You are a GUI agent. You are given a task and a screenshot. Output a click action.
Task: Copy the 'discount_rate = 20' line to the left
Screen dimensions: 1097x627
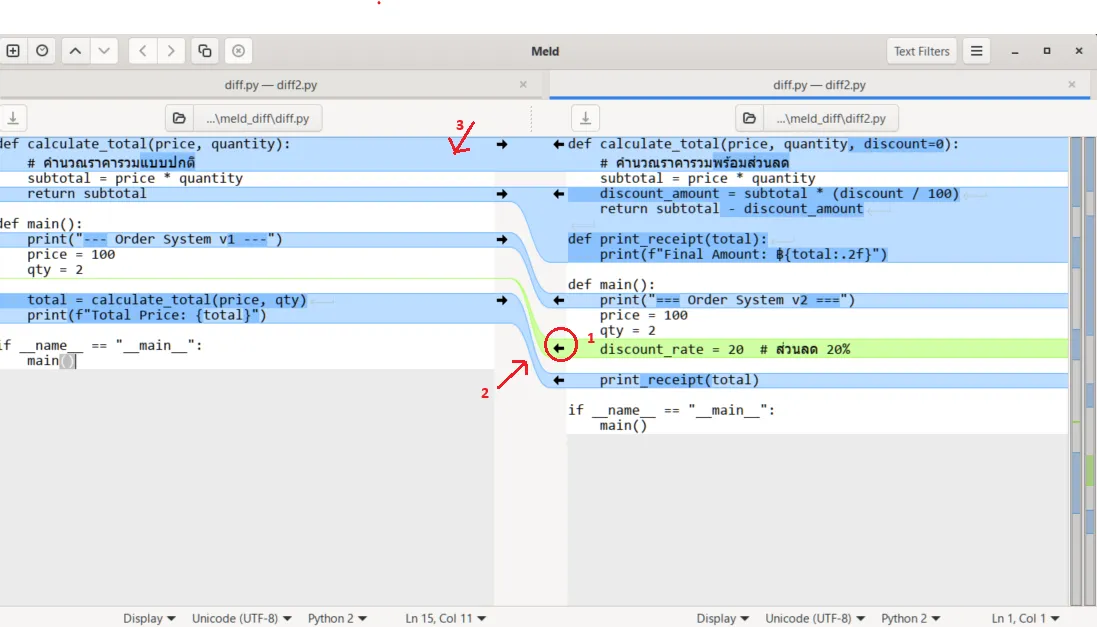(x=558, y=348)
